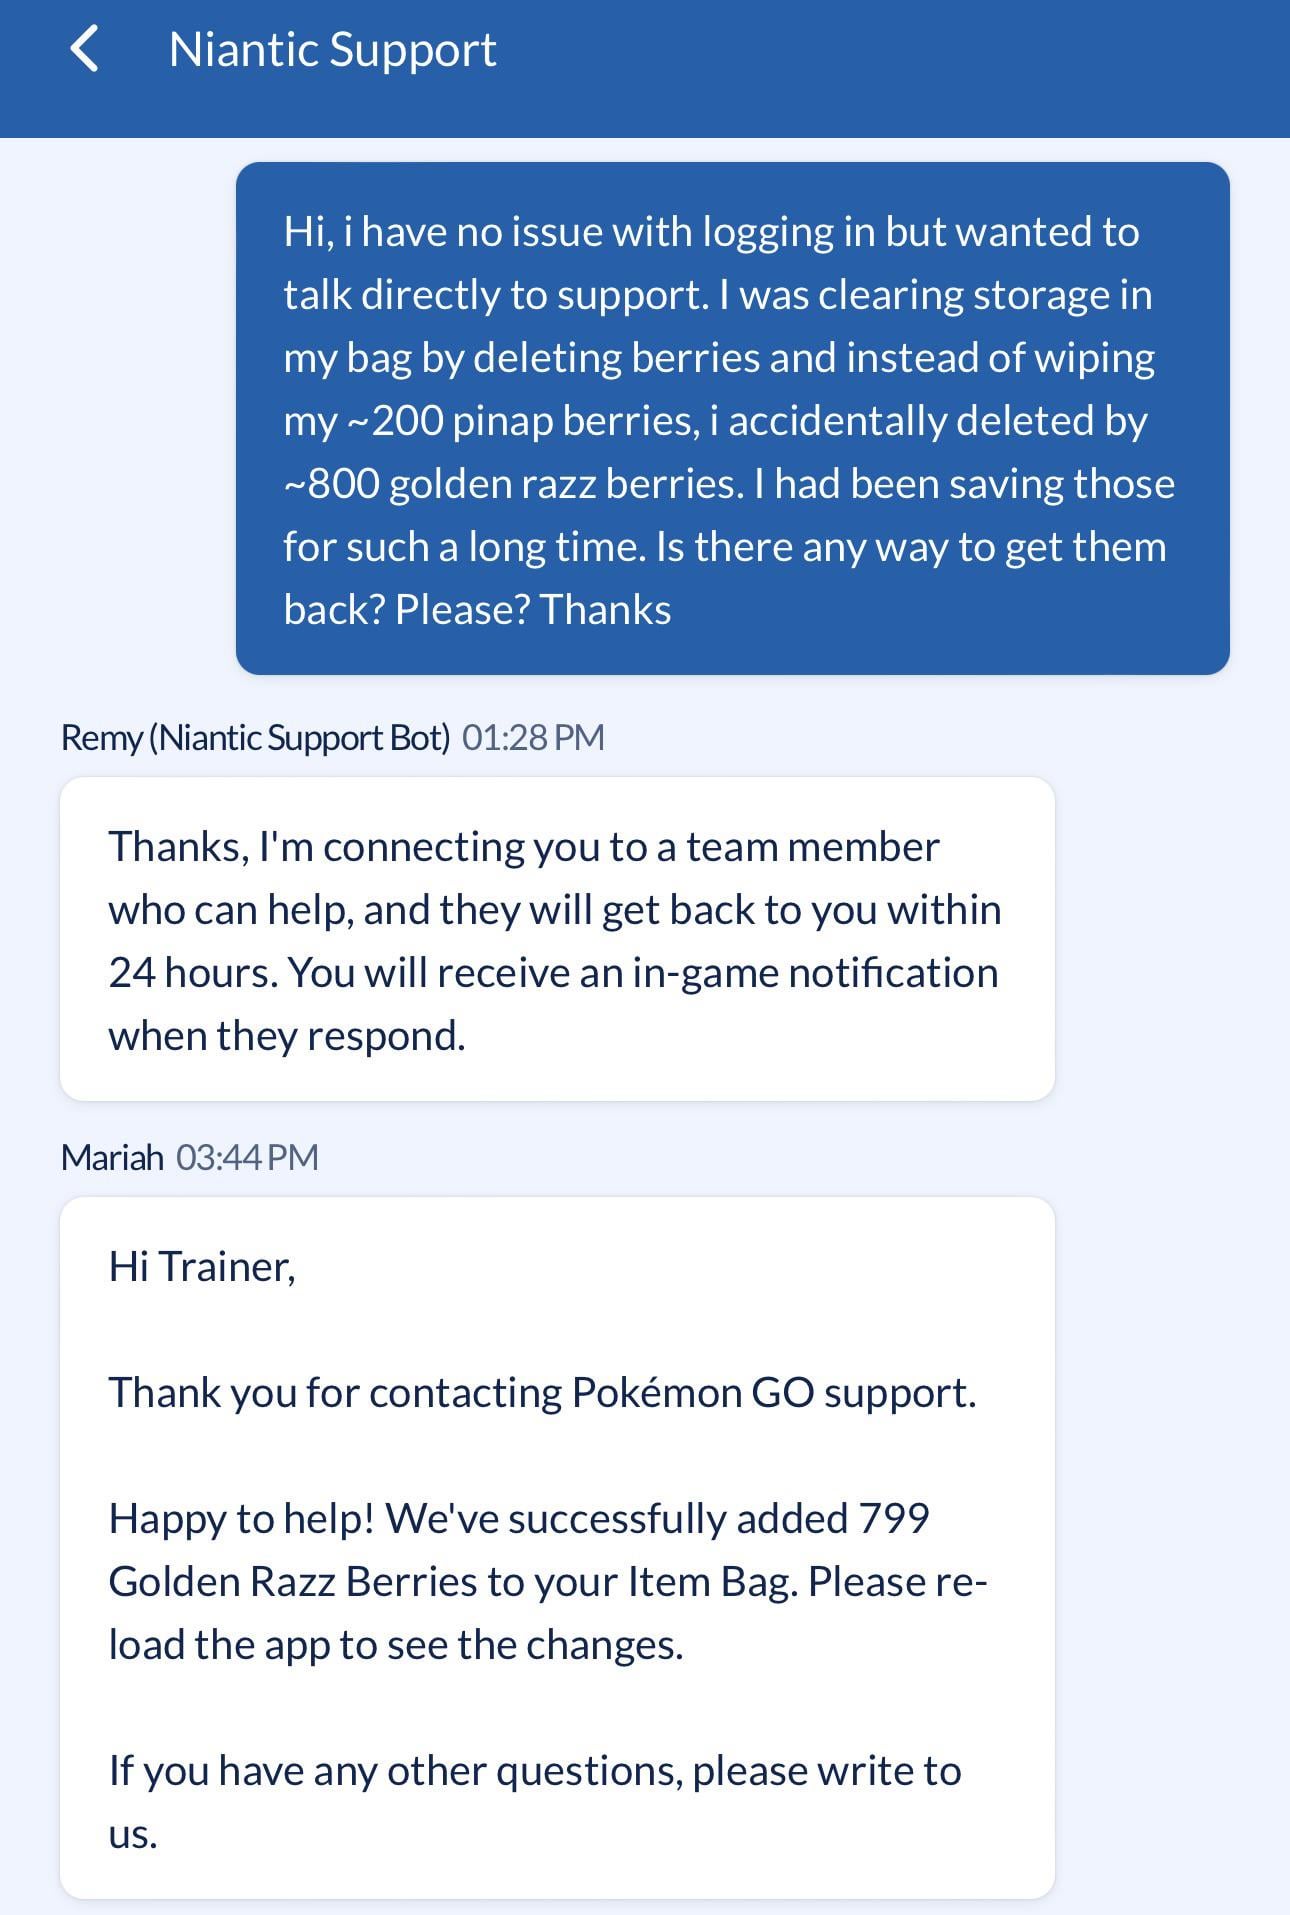
Task: Tap the "back? Please? Thanks" line
Action: (x=477, y=610)
